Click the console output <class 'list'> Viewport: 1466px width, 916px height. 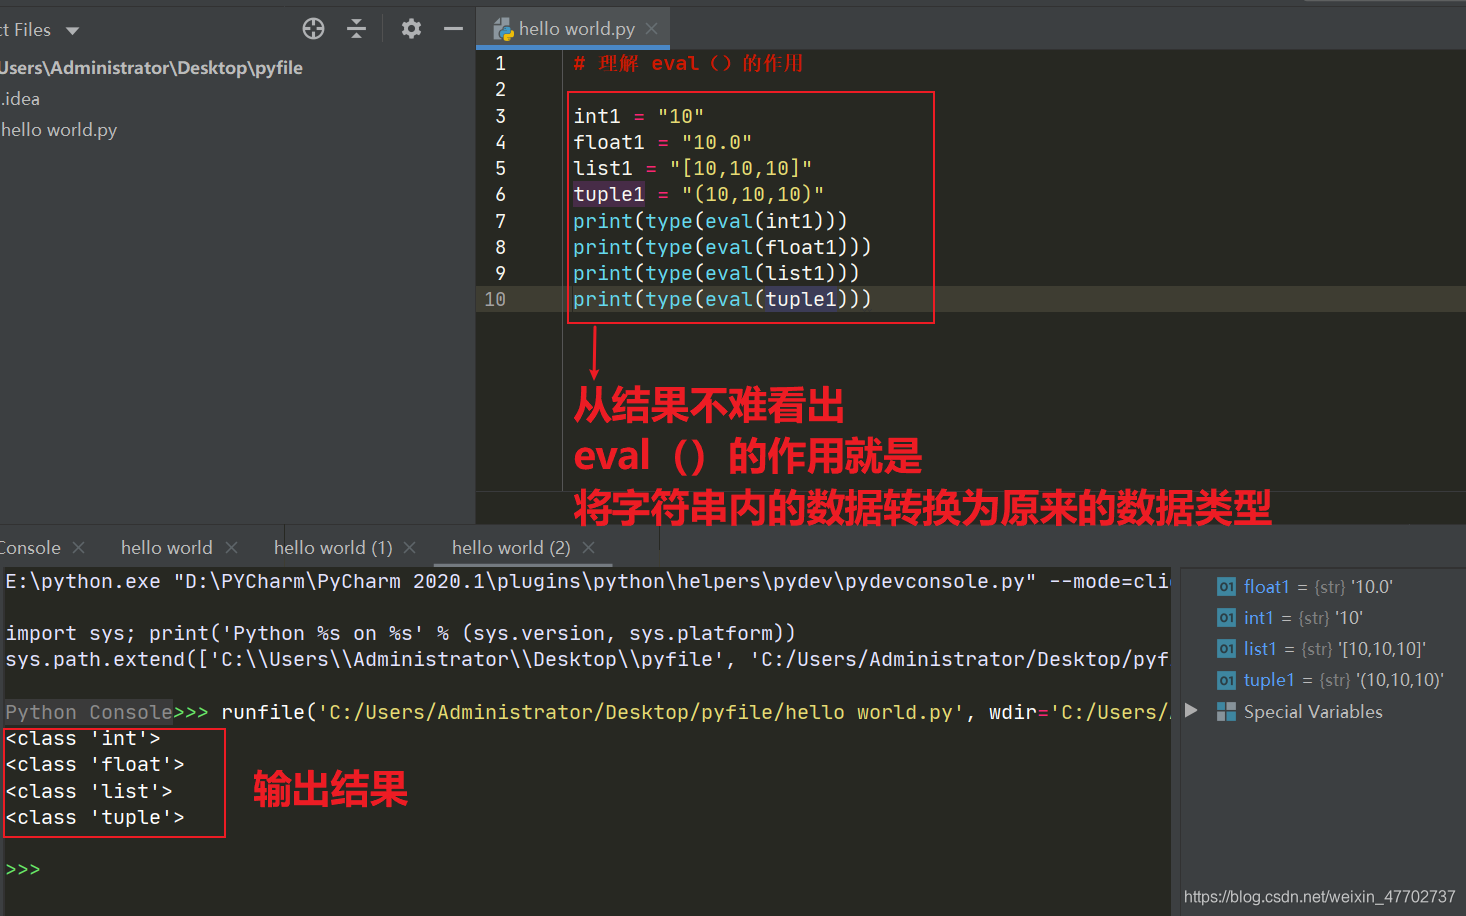[89, 791]
